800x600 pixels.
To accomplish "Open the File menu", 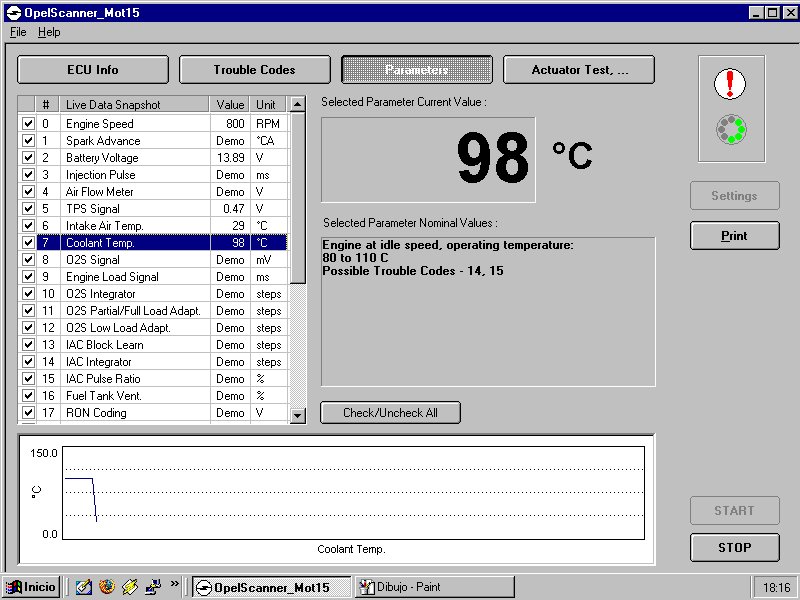I will coord(18,32).
